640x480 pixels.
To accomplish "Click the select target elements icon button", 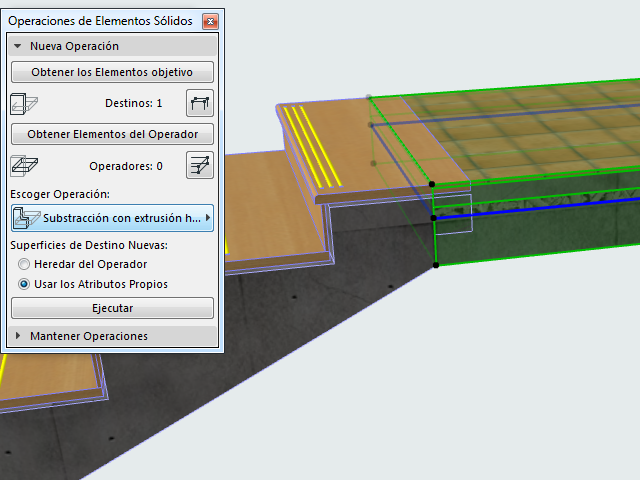I will (x=200, y=103).
